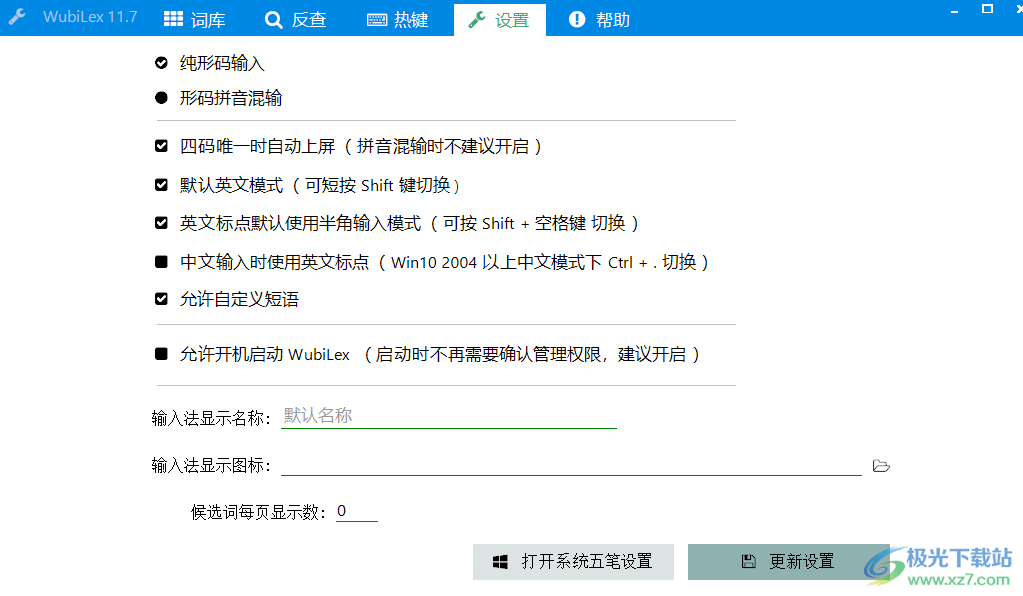Enable 允许开机启动 WubiLex option
This screenshot has width=1023, height=596.
tap(161, 354)
